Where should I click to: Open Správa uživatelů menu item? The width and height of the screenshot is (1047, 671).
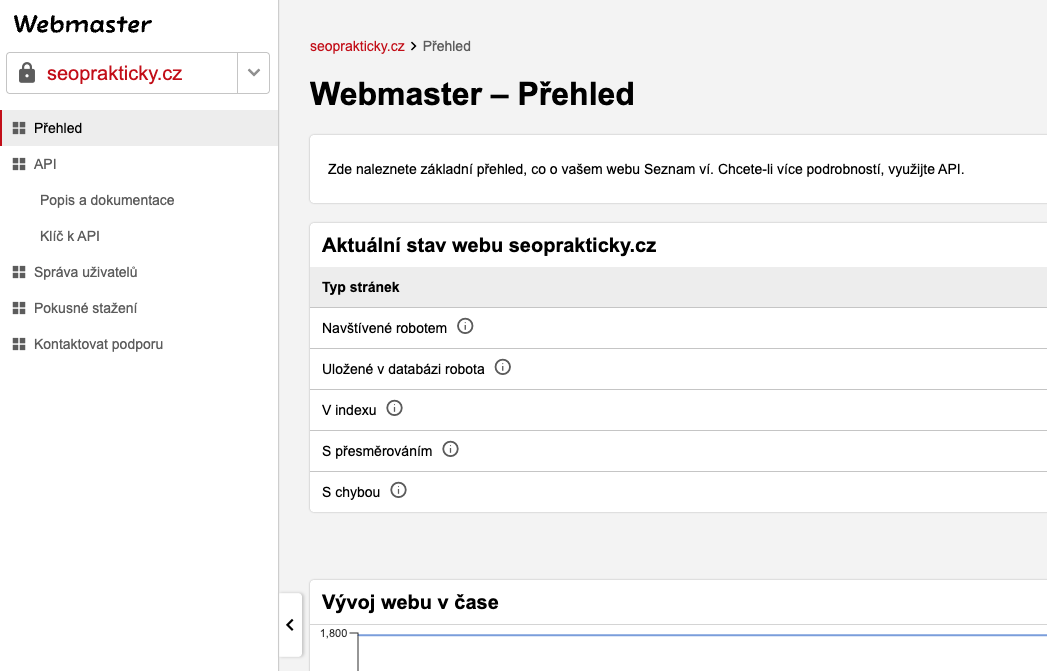[x=139, y=272]
